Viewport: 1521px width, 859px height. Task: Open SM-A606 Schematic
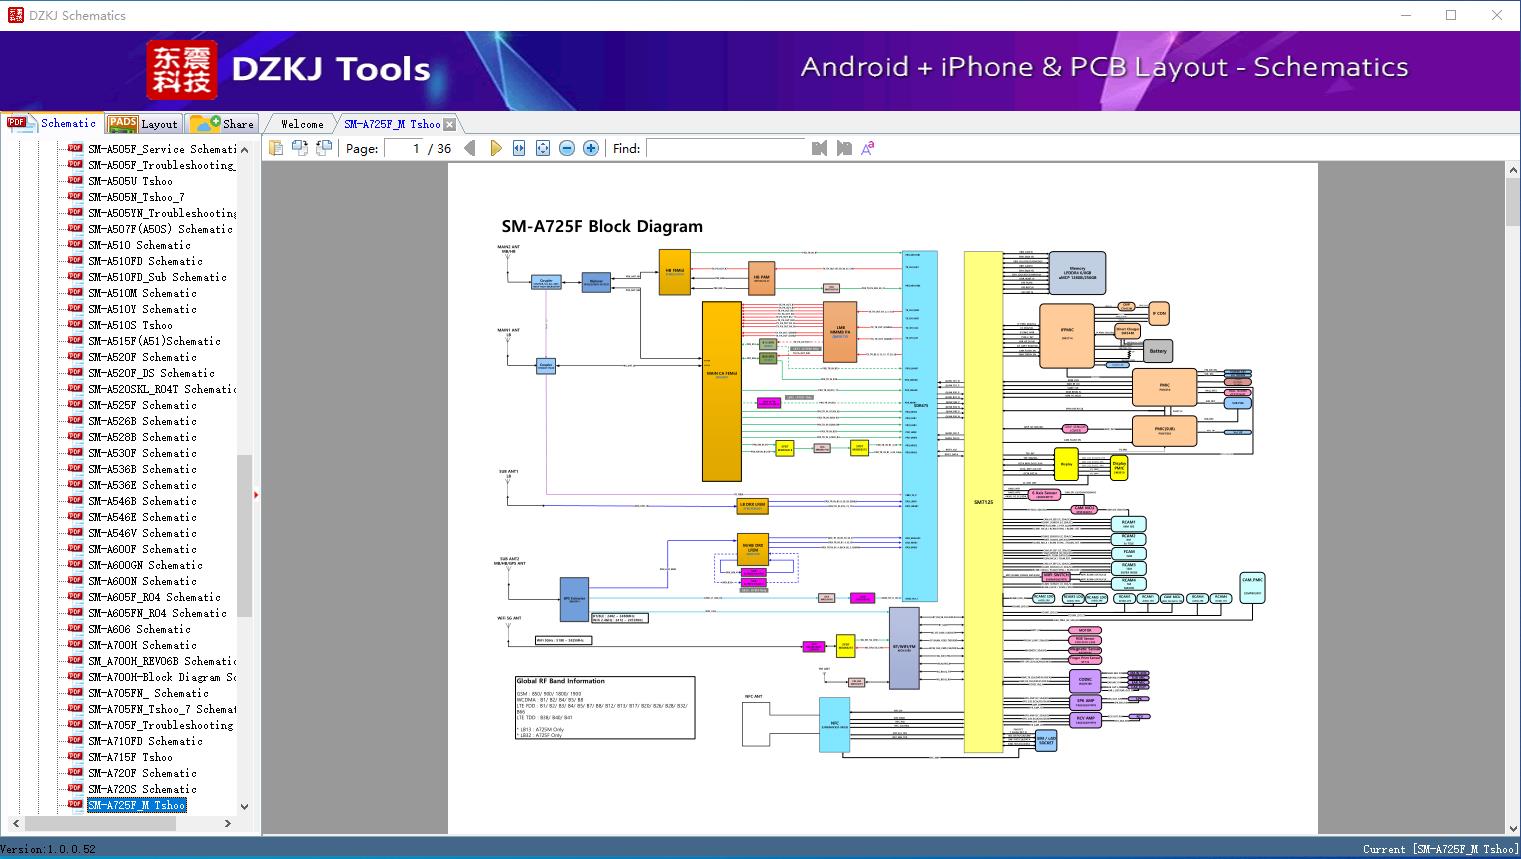(x=139, y=629)
